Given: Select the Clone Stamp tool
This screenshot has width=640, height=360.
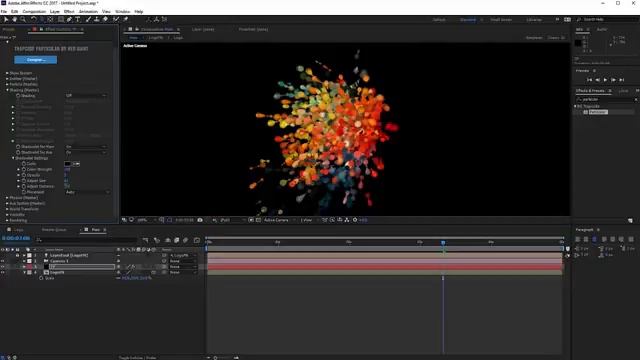Looking at the screenshot, I should click(96, 19).
